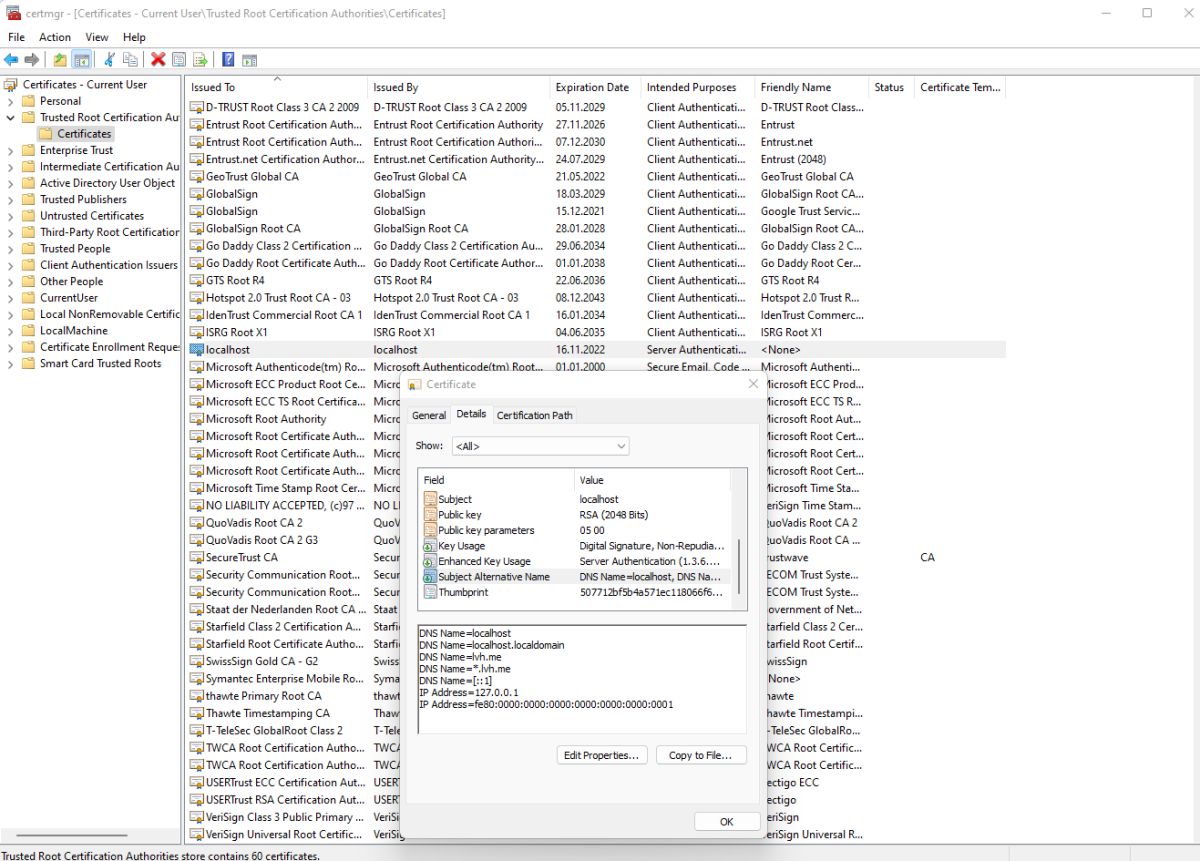Click the localhost certificate icon in list
1200x861 pixels.
[197, 350]
